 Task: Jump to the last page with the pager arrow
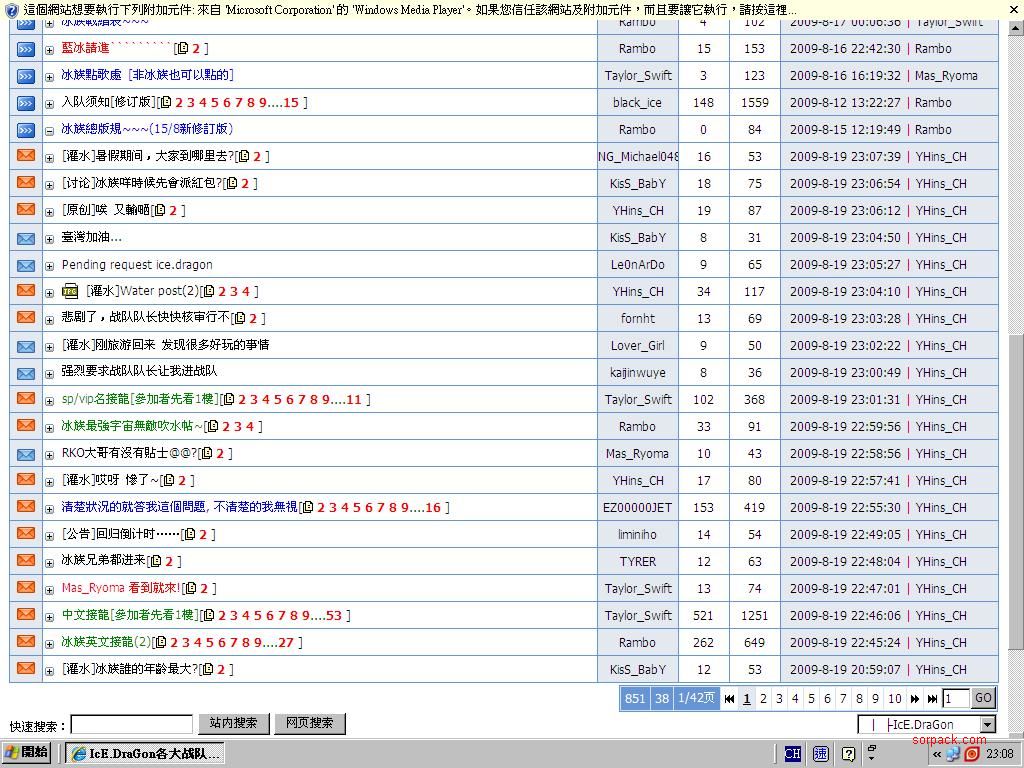pos(932,699)
